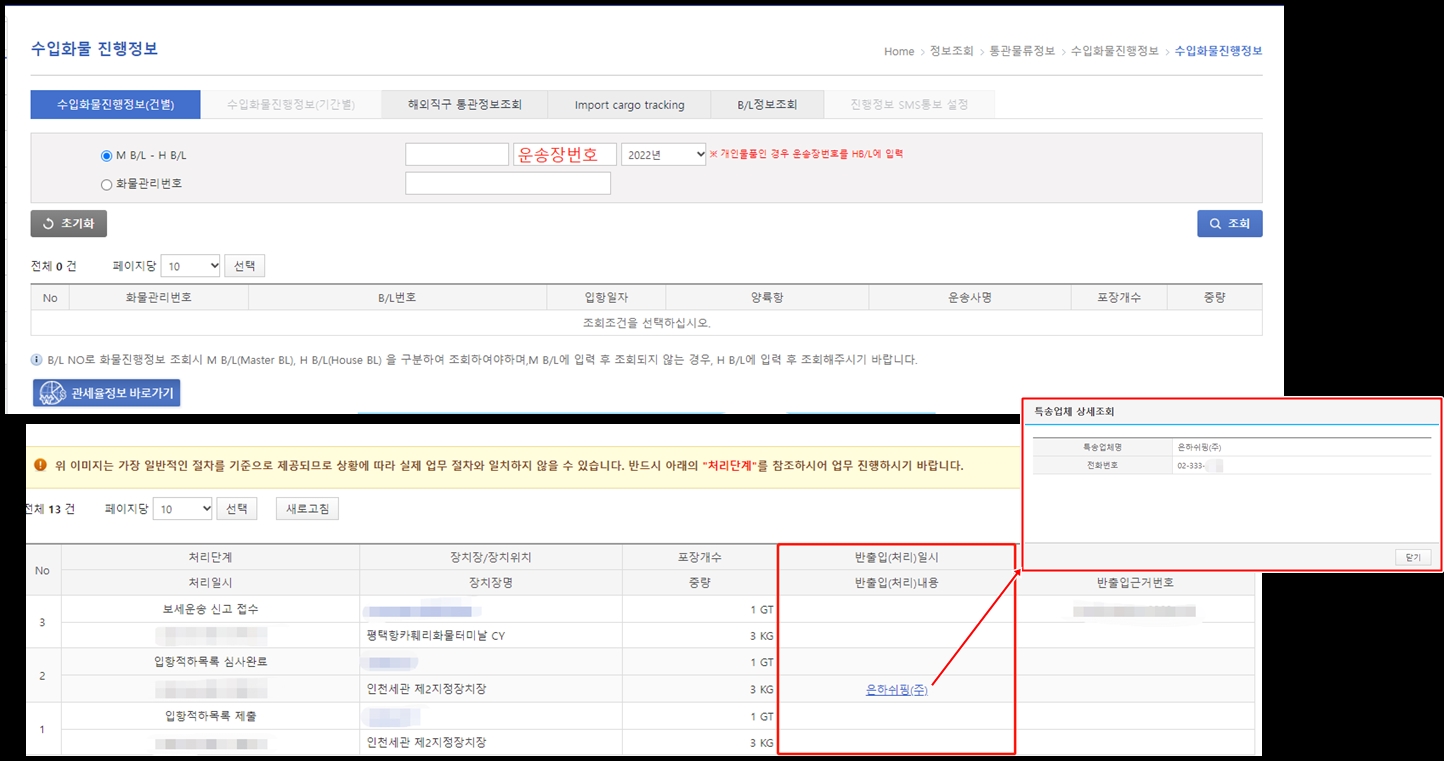
Task: Click the 초기화 reset button
Action: coord(69,224)
